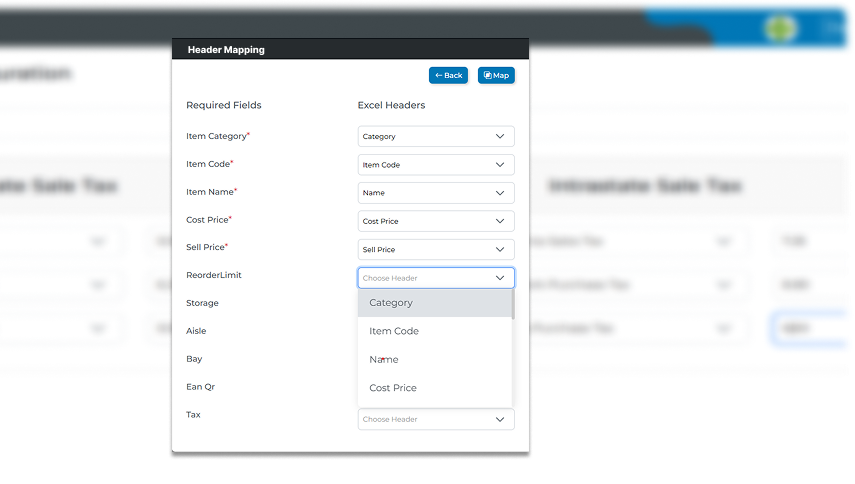Click the Back button

[448, 75]
